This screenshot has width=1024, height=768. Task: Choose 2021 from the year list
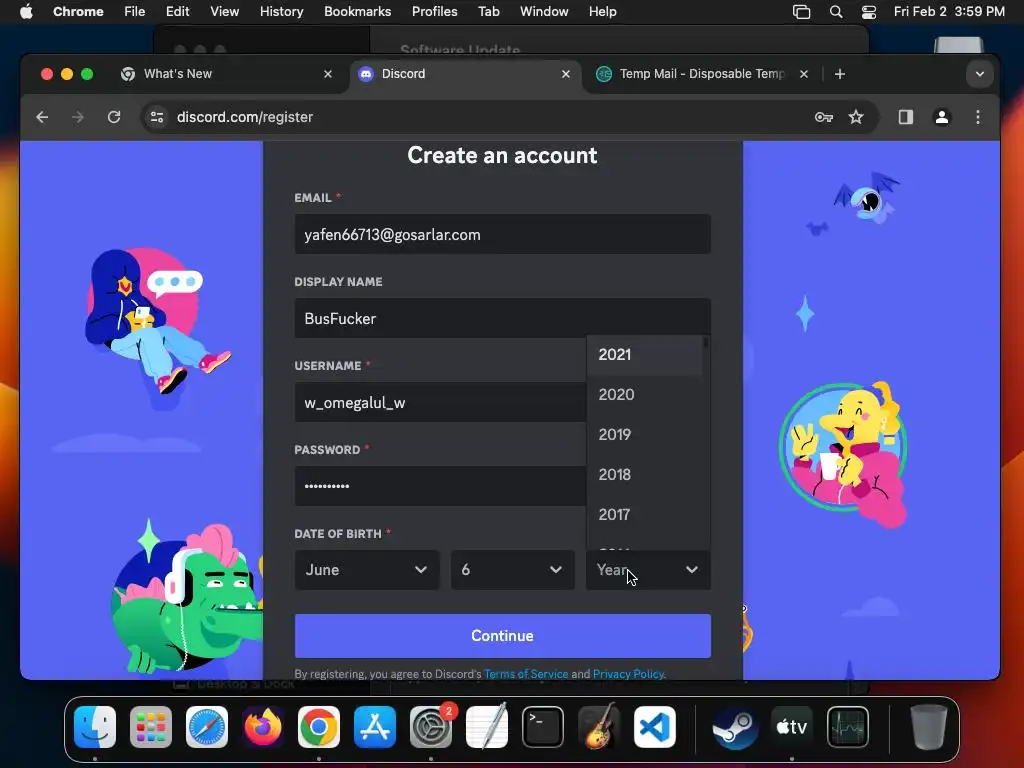645,355
